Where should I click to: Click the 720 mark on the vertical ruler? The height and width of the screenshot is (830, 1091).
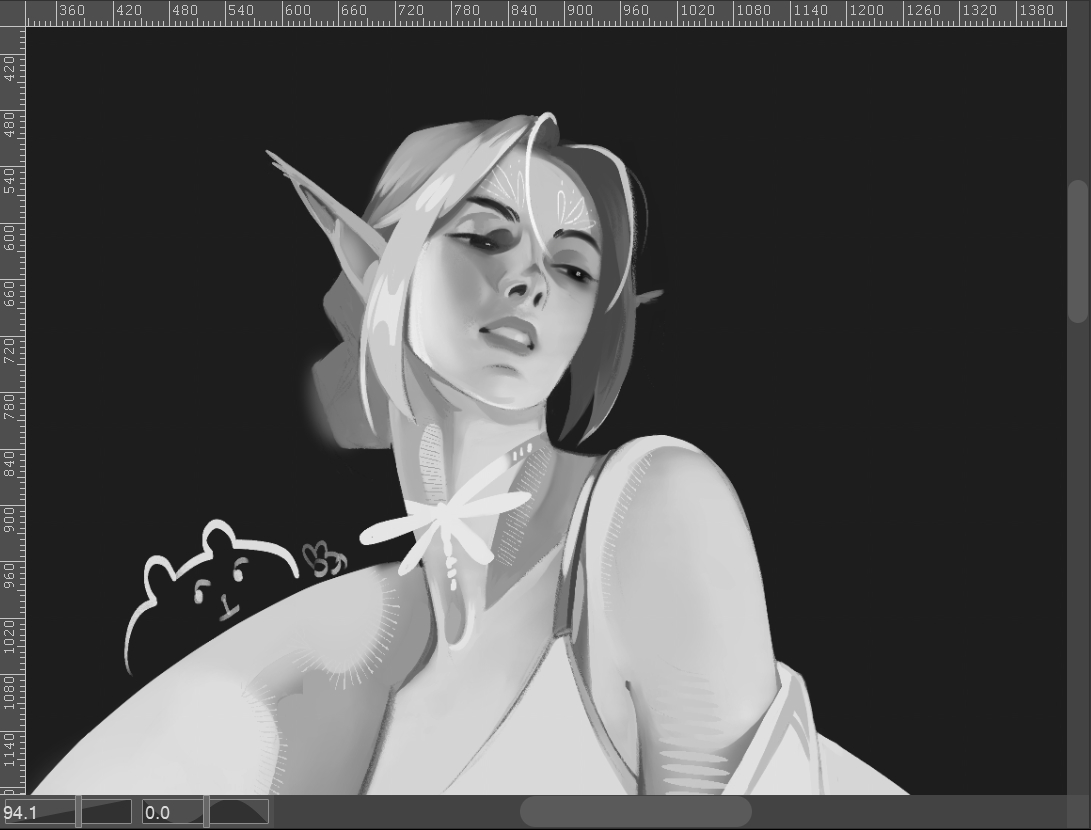(10, 350)
